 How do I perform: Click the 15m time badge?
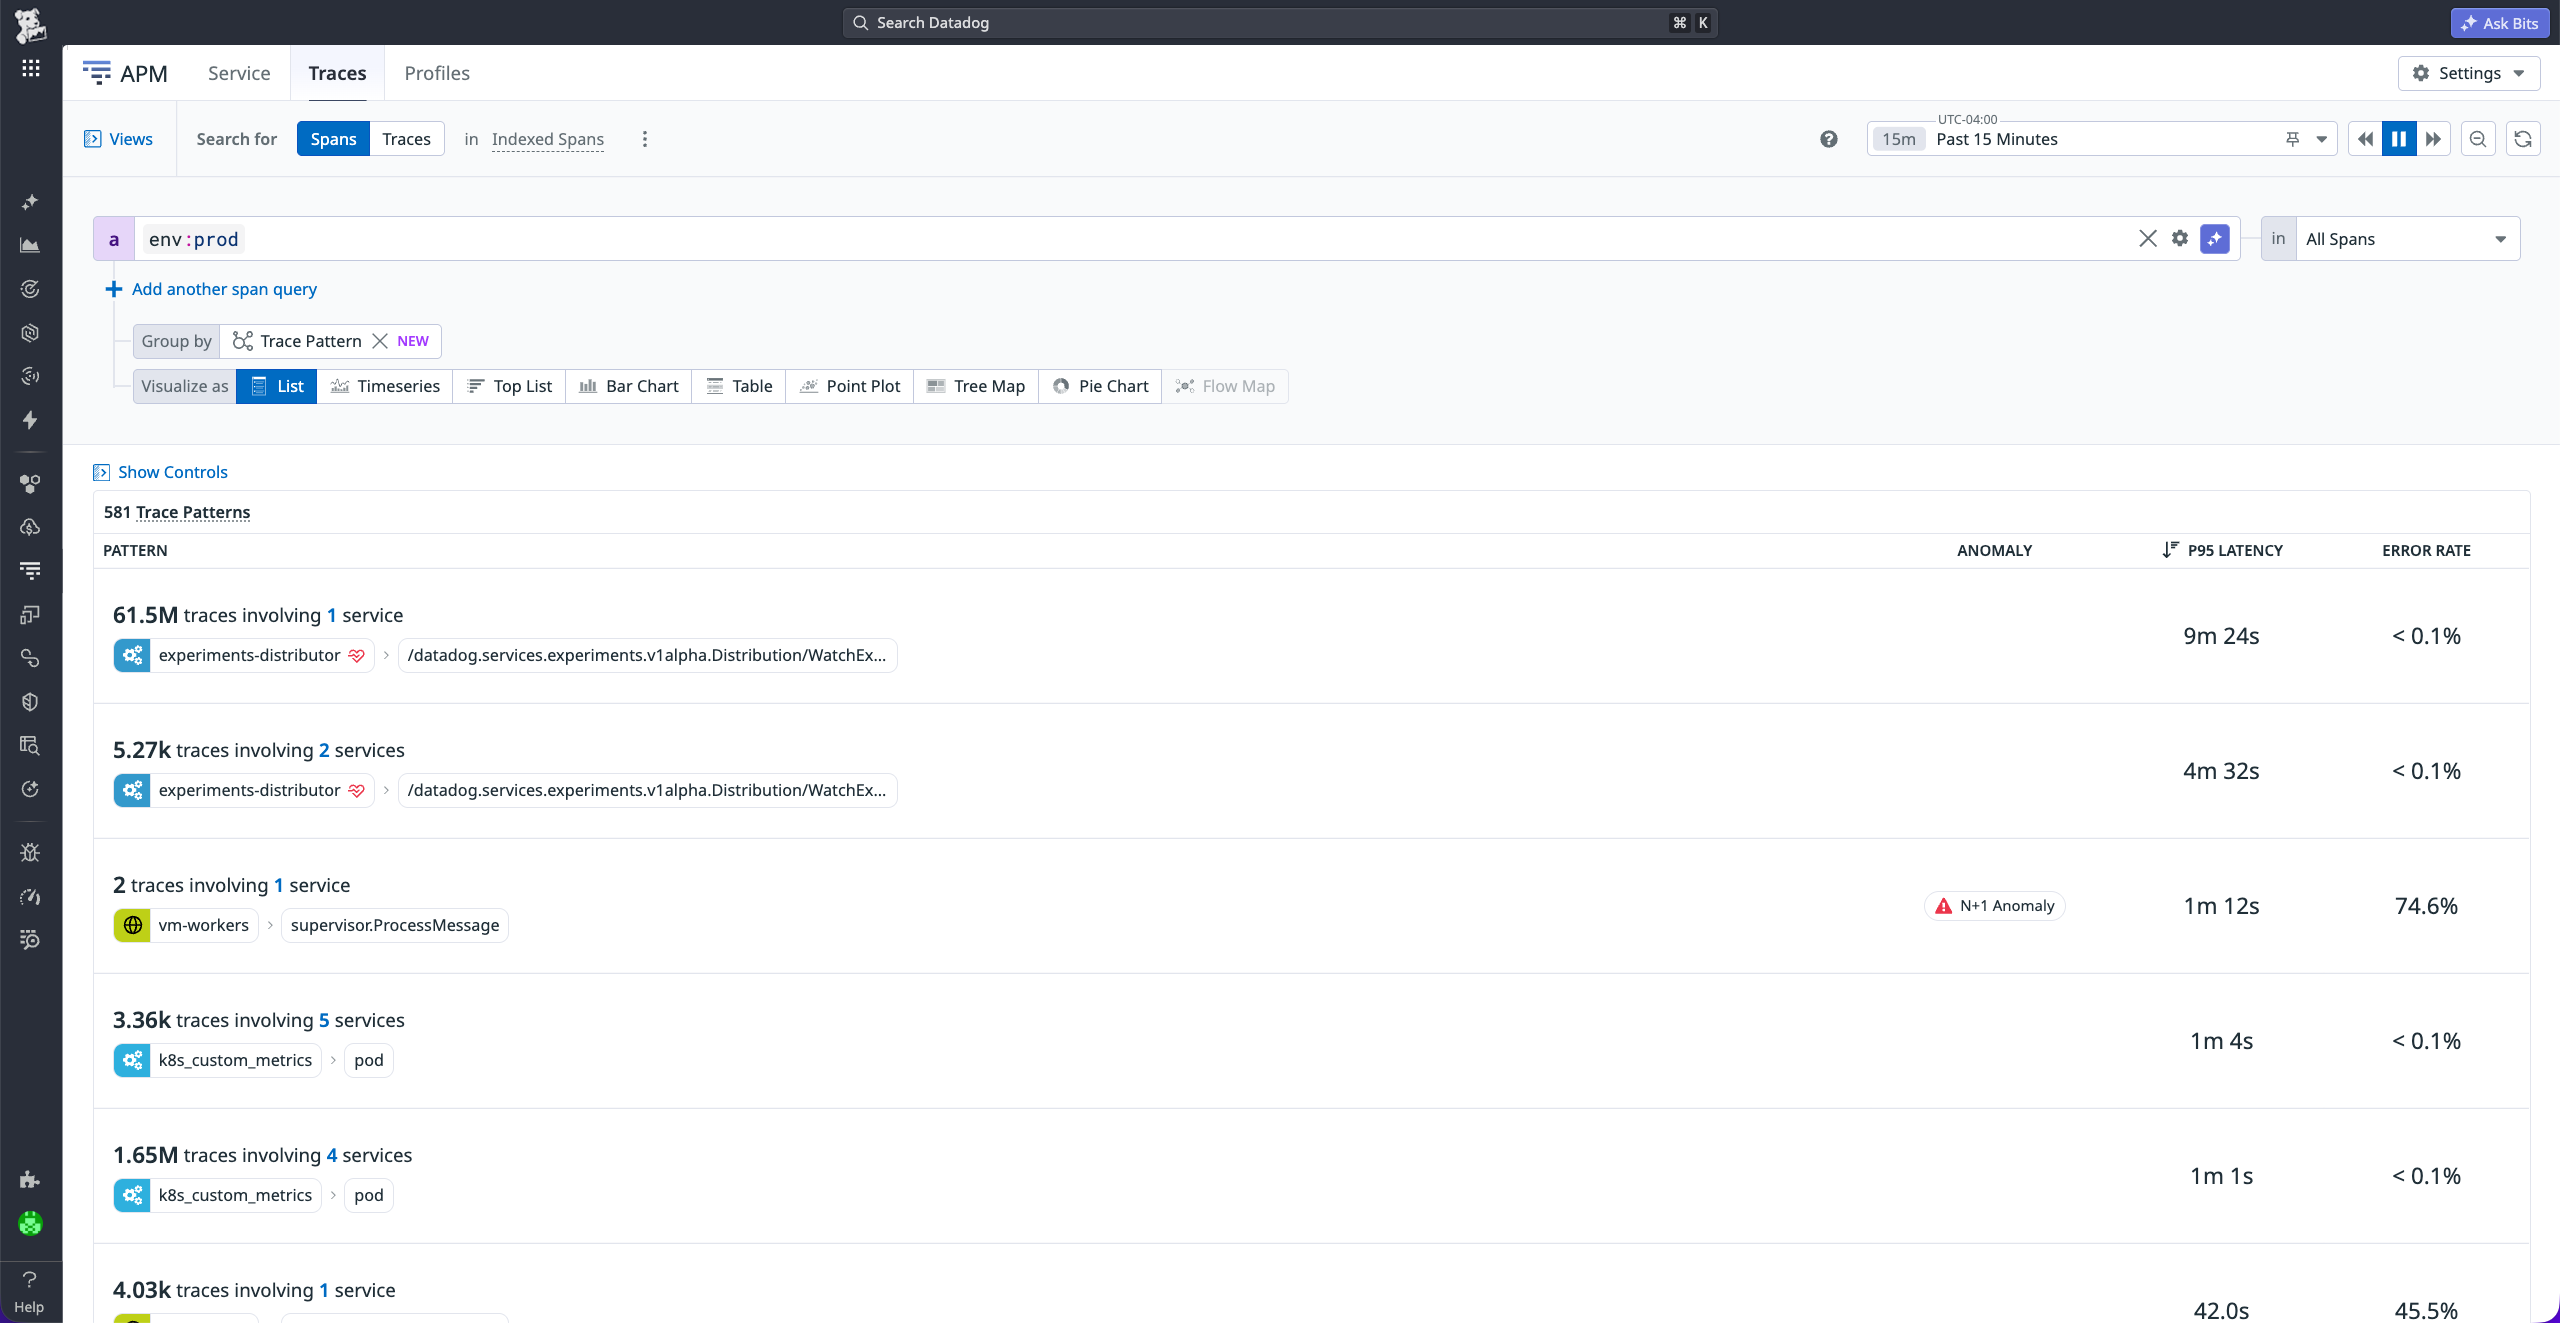[x=1898, y=139]
